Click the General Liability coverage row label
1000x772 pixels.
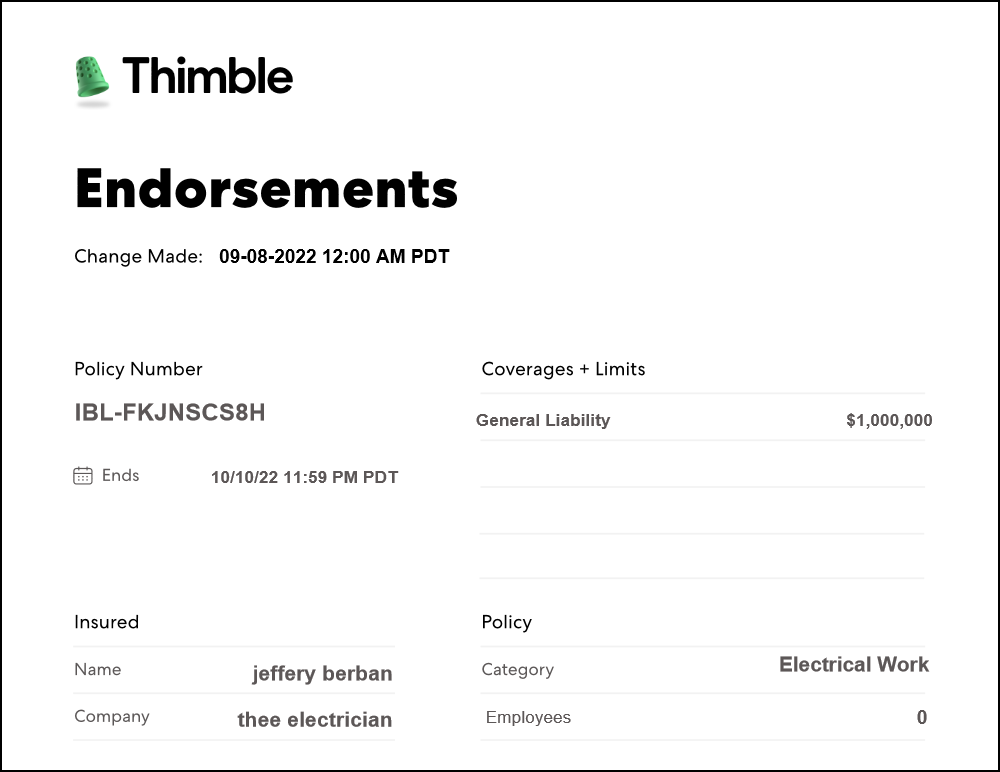543,420
